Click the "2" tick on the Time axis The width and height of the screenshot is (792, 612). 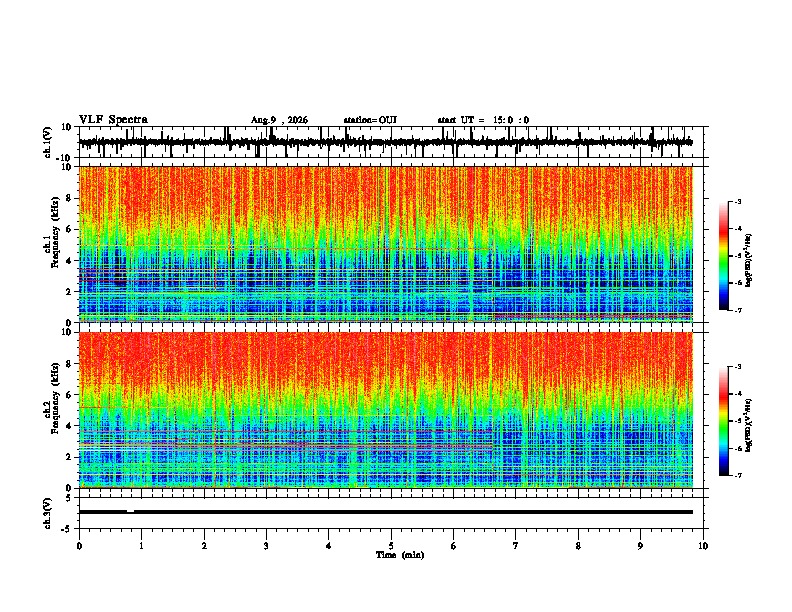pyautogui.click(x=204, y=546)
